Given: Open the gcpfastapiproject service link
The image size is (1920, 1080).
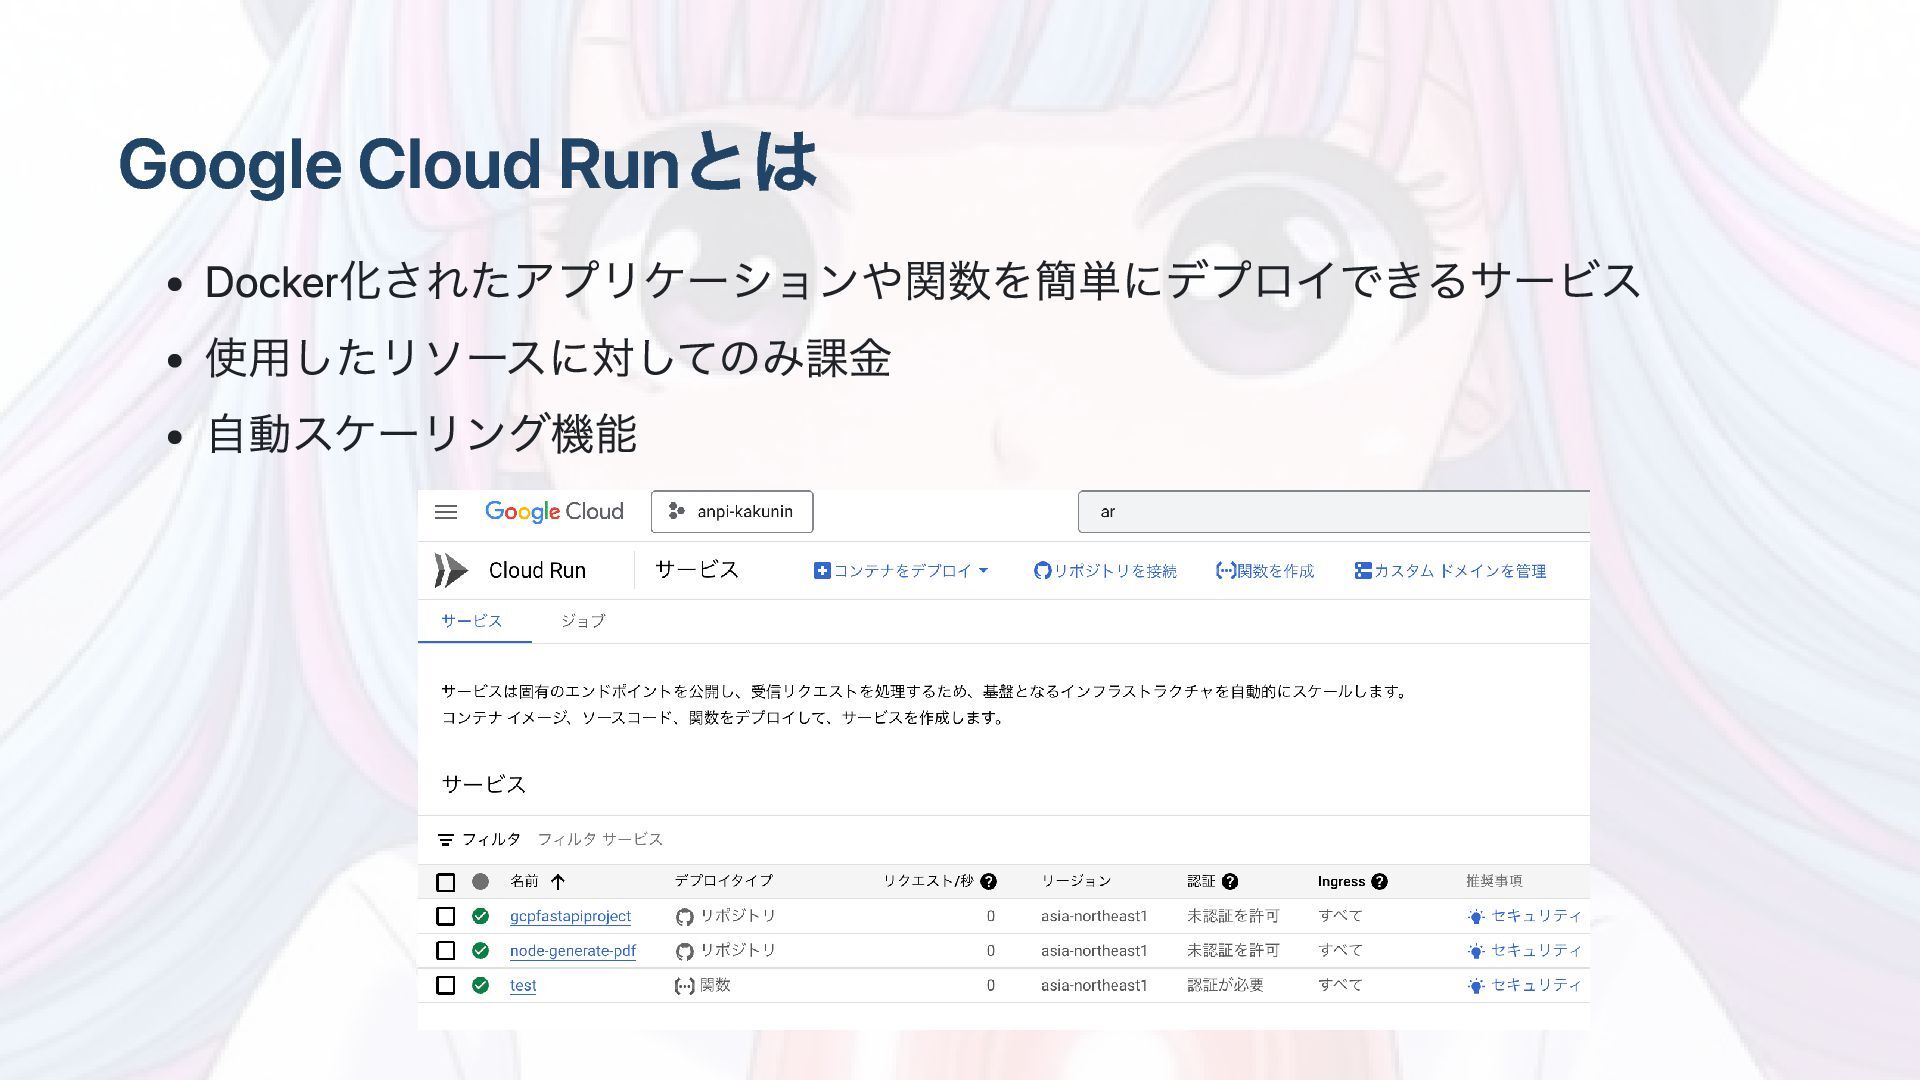Looking at the screenshot, I should (x=570, y=916).
